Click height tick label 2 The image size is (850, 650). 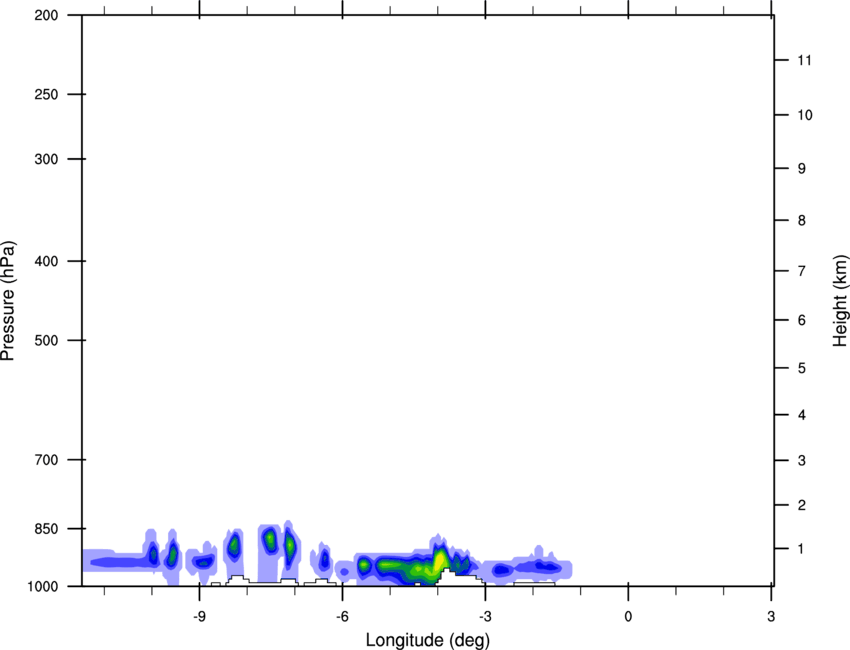[x=802, y=505]
